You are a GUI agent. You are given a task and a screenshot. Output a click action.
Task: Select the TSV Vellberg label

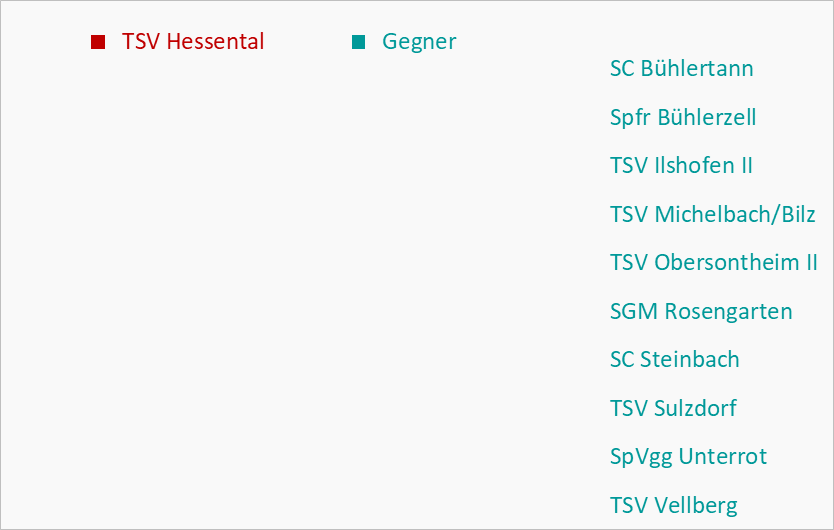(673, 506)
